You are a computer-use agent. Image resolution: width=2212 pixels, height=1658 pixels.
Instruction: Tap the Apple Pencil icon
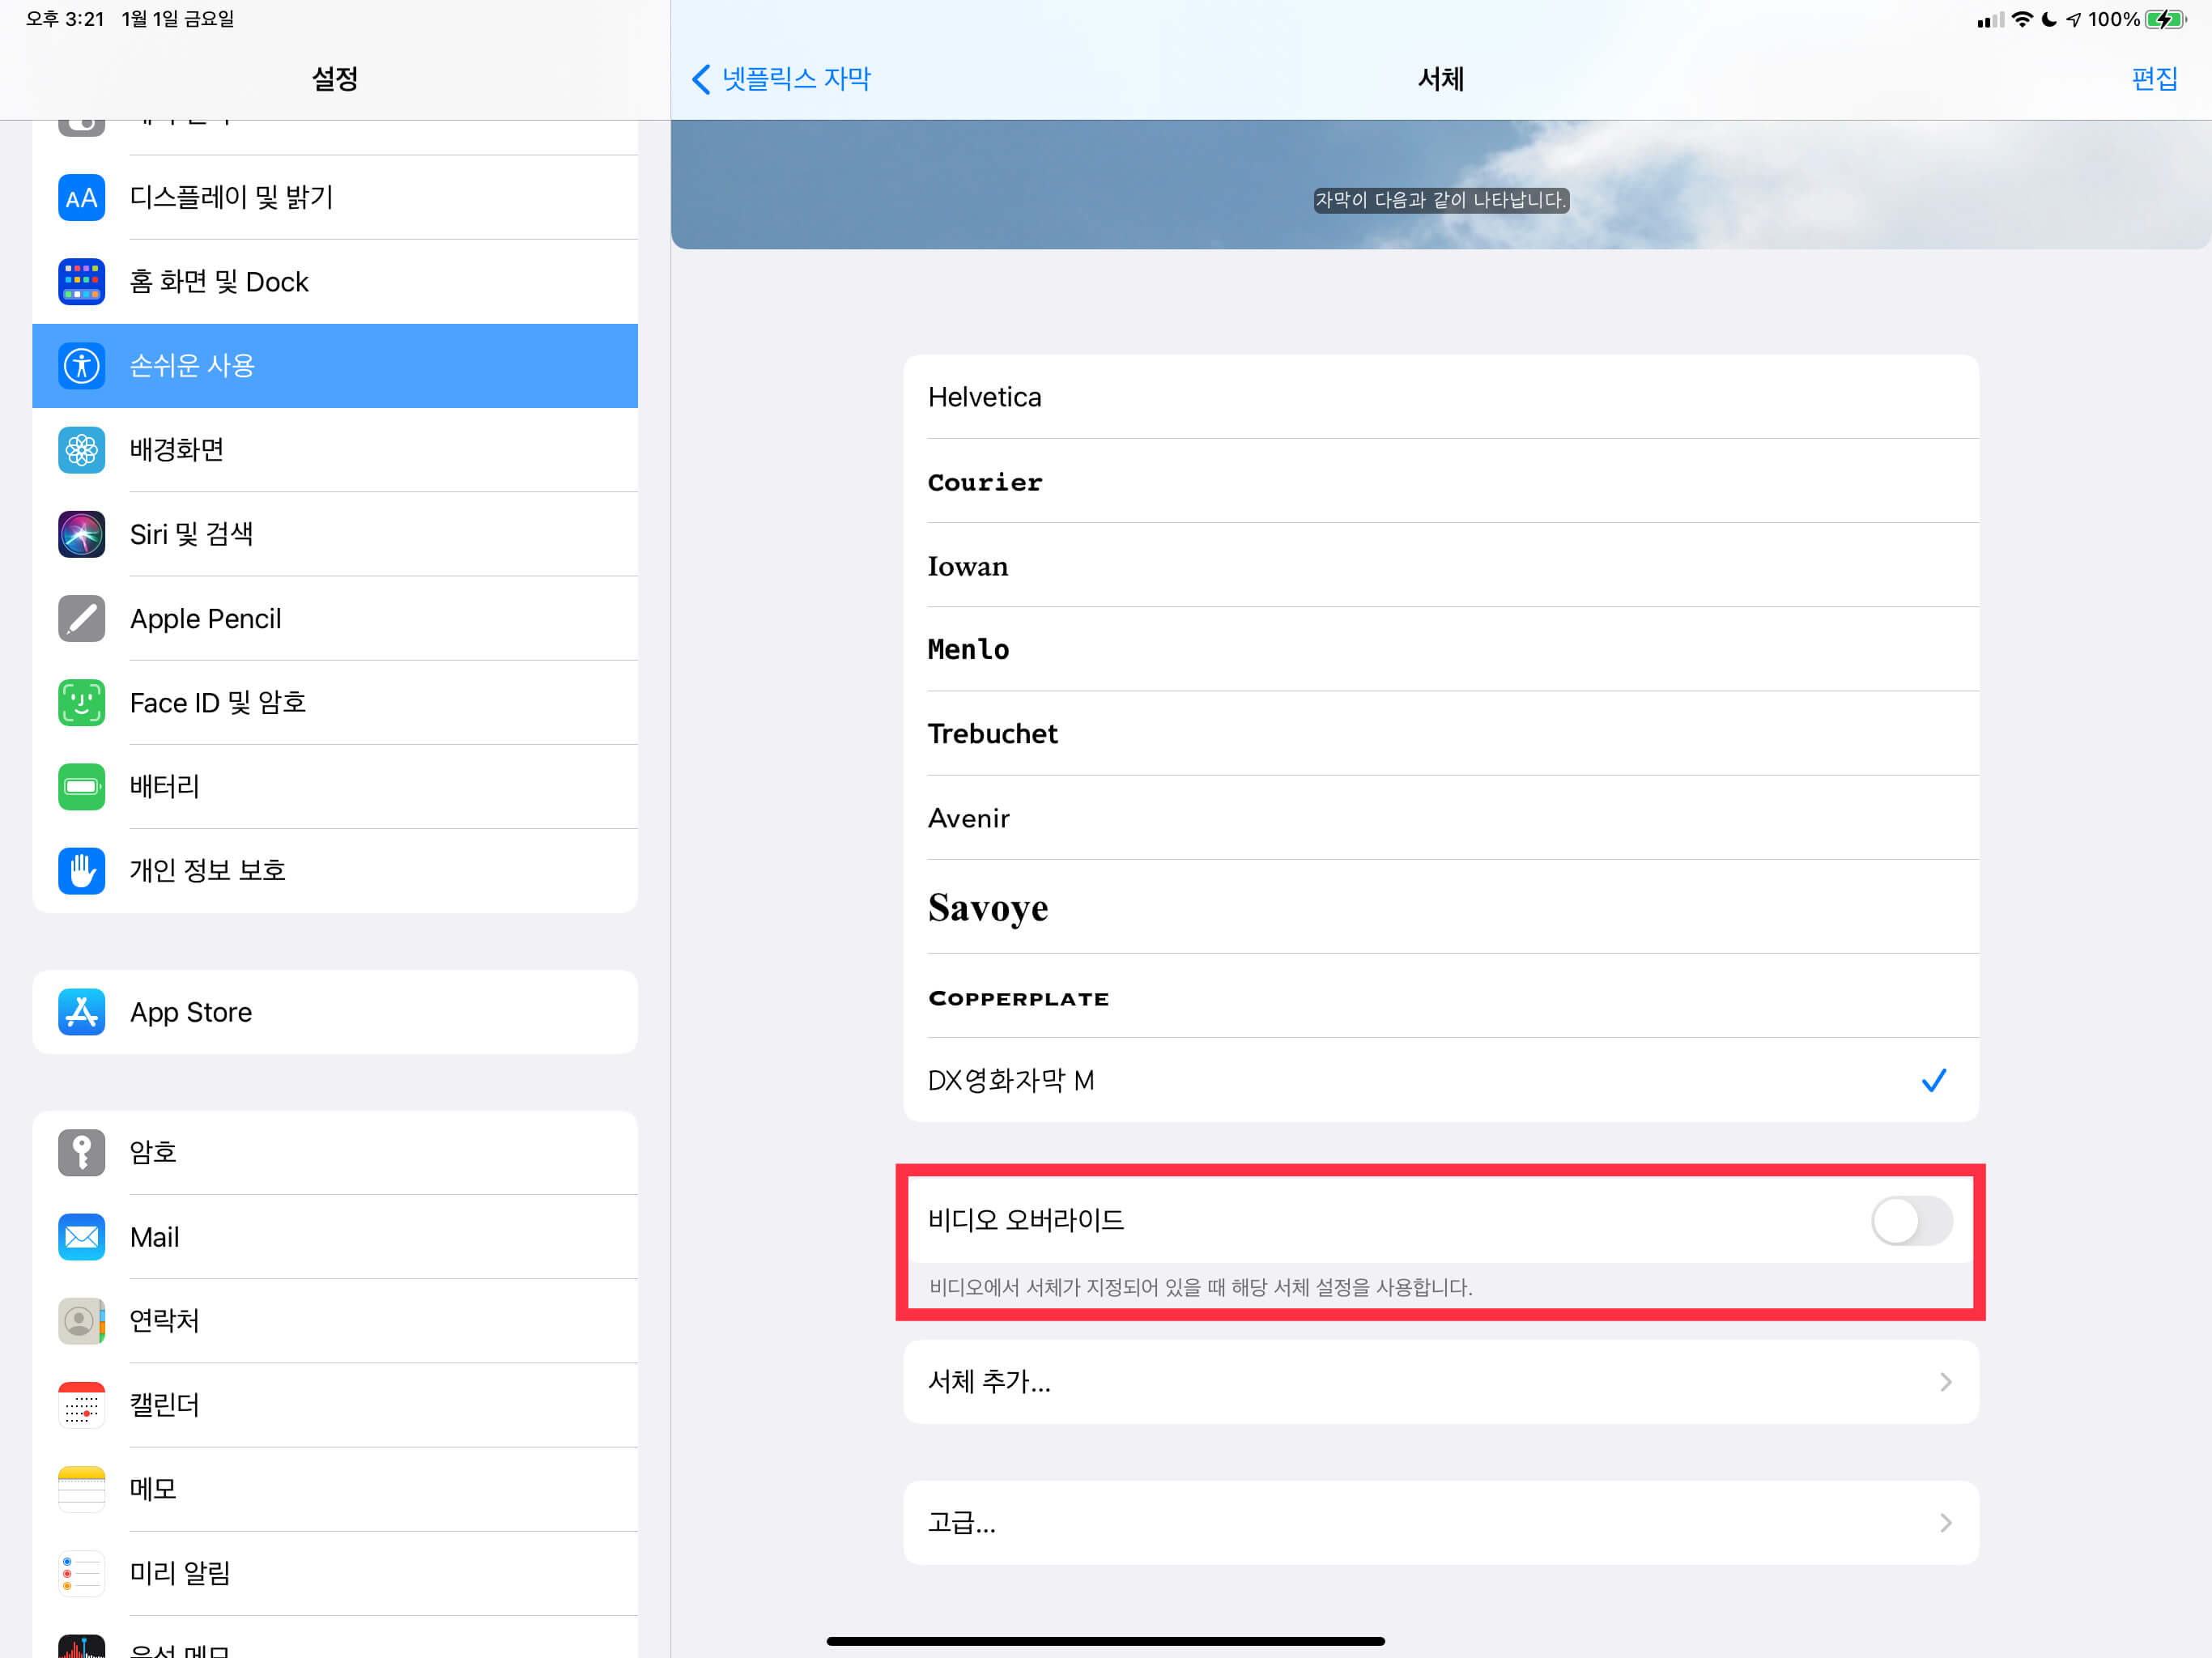81,618
